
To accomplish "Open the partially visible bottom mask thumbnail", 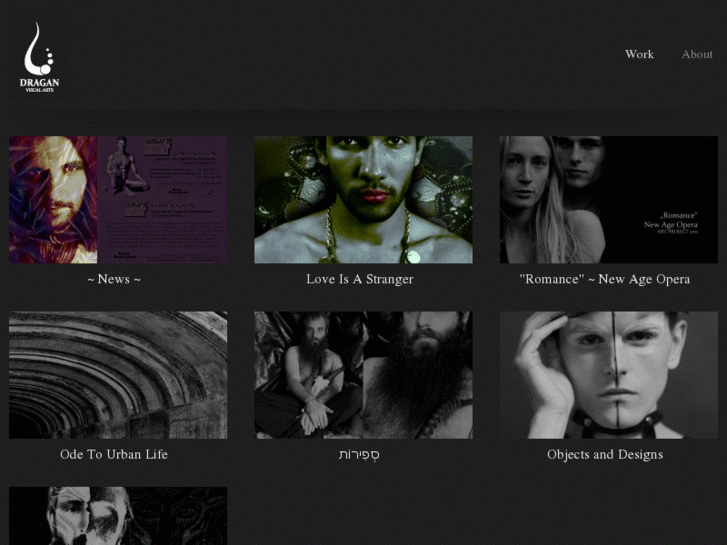I will [x=118, y=516].
